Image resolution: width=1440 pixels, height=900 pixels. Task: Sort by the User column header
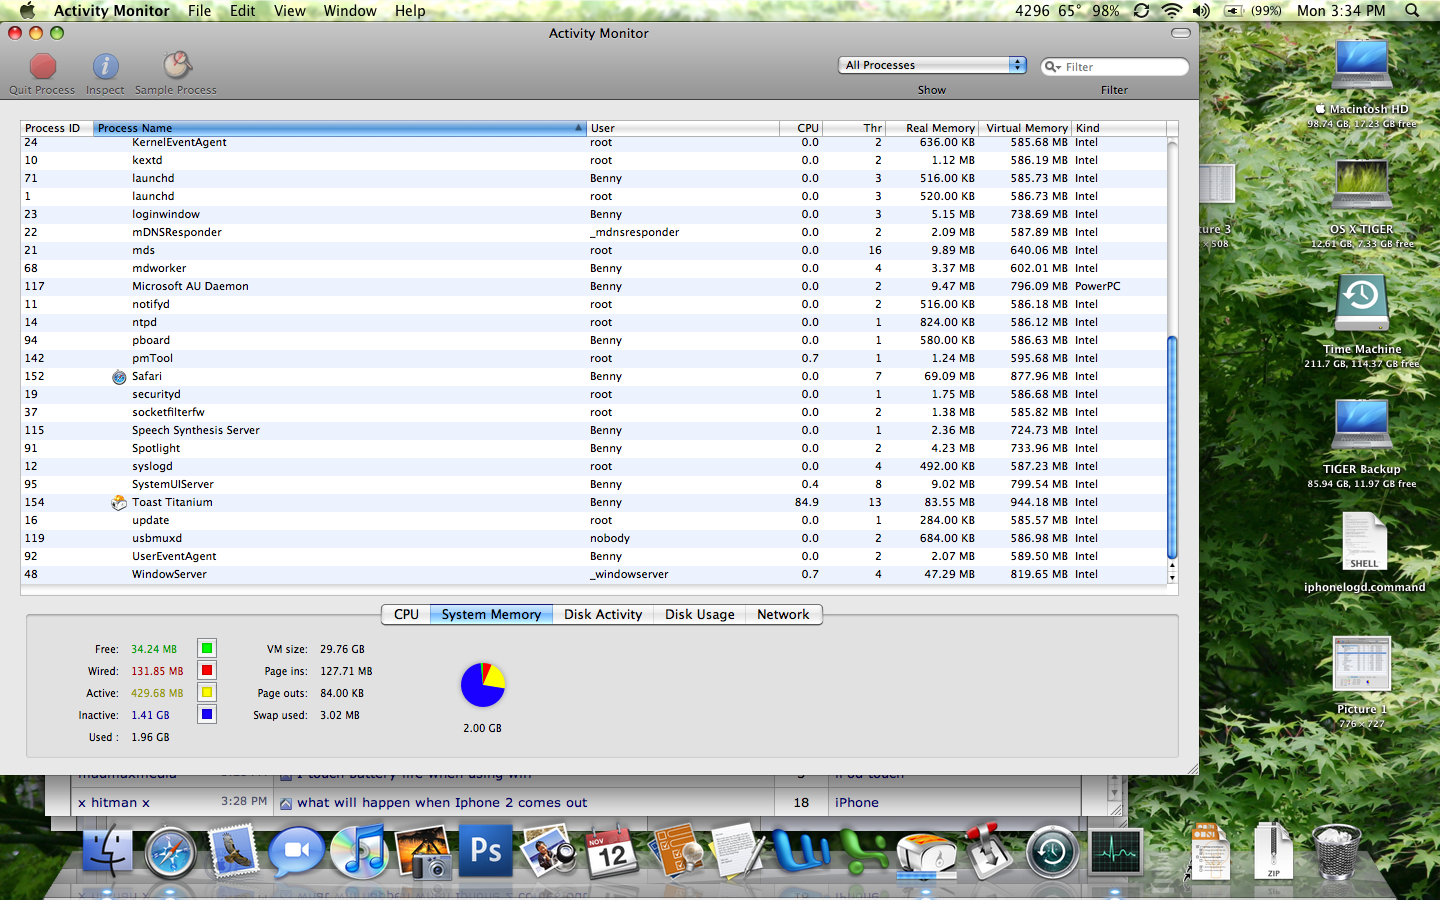coord(683,128)
